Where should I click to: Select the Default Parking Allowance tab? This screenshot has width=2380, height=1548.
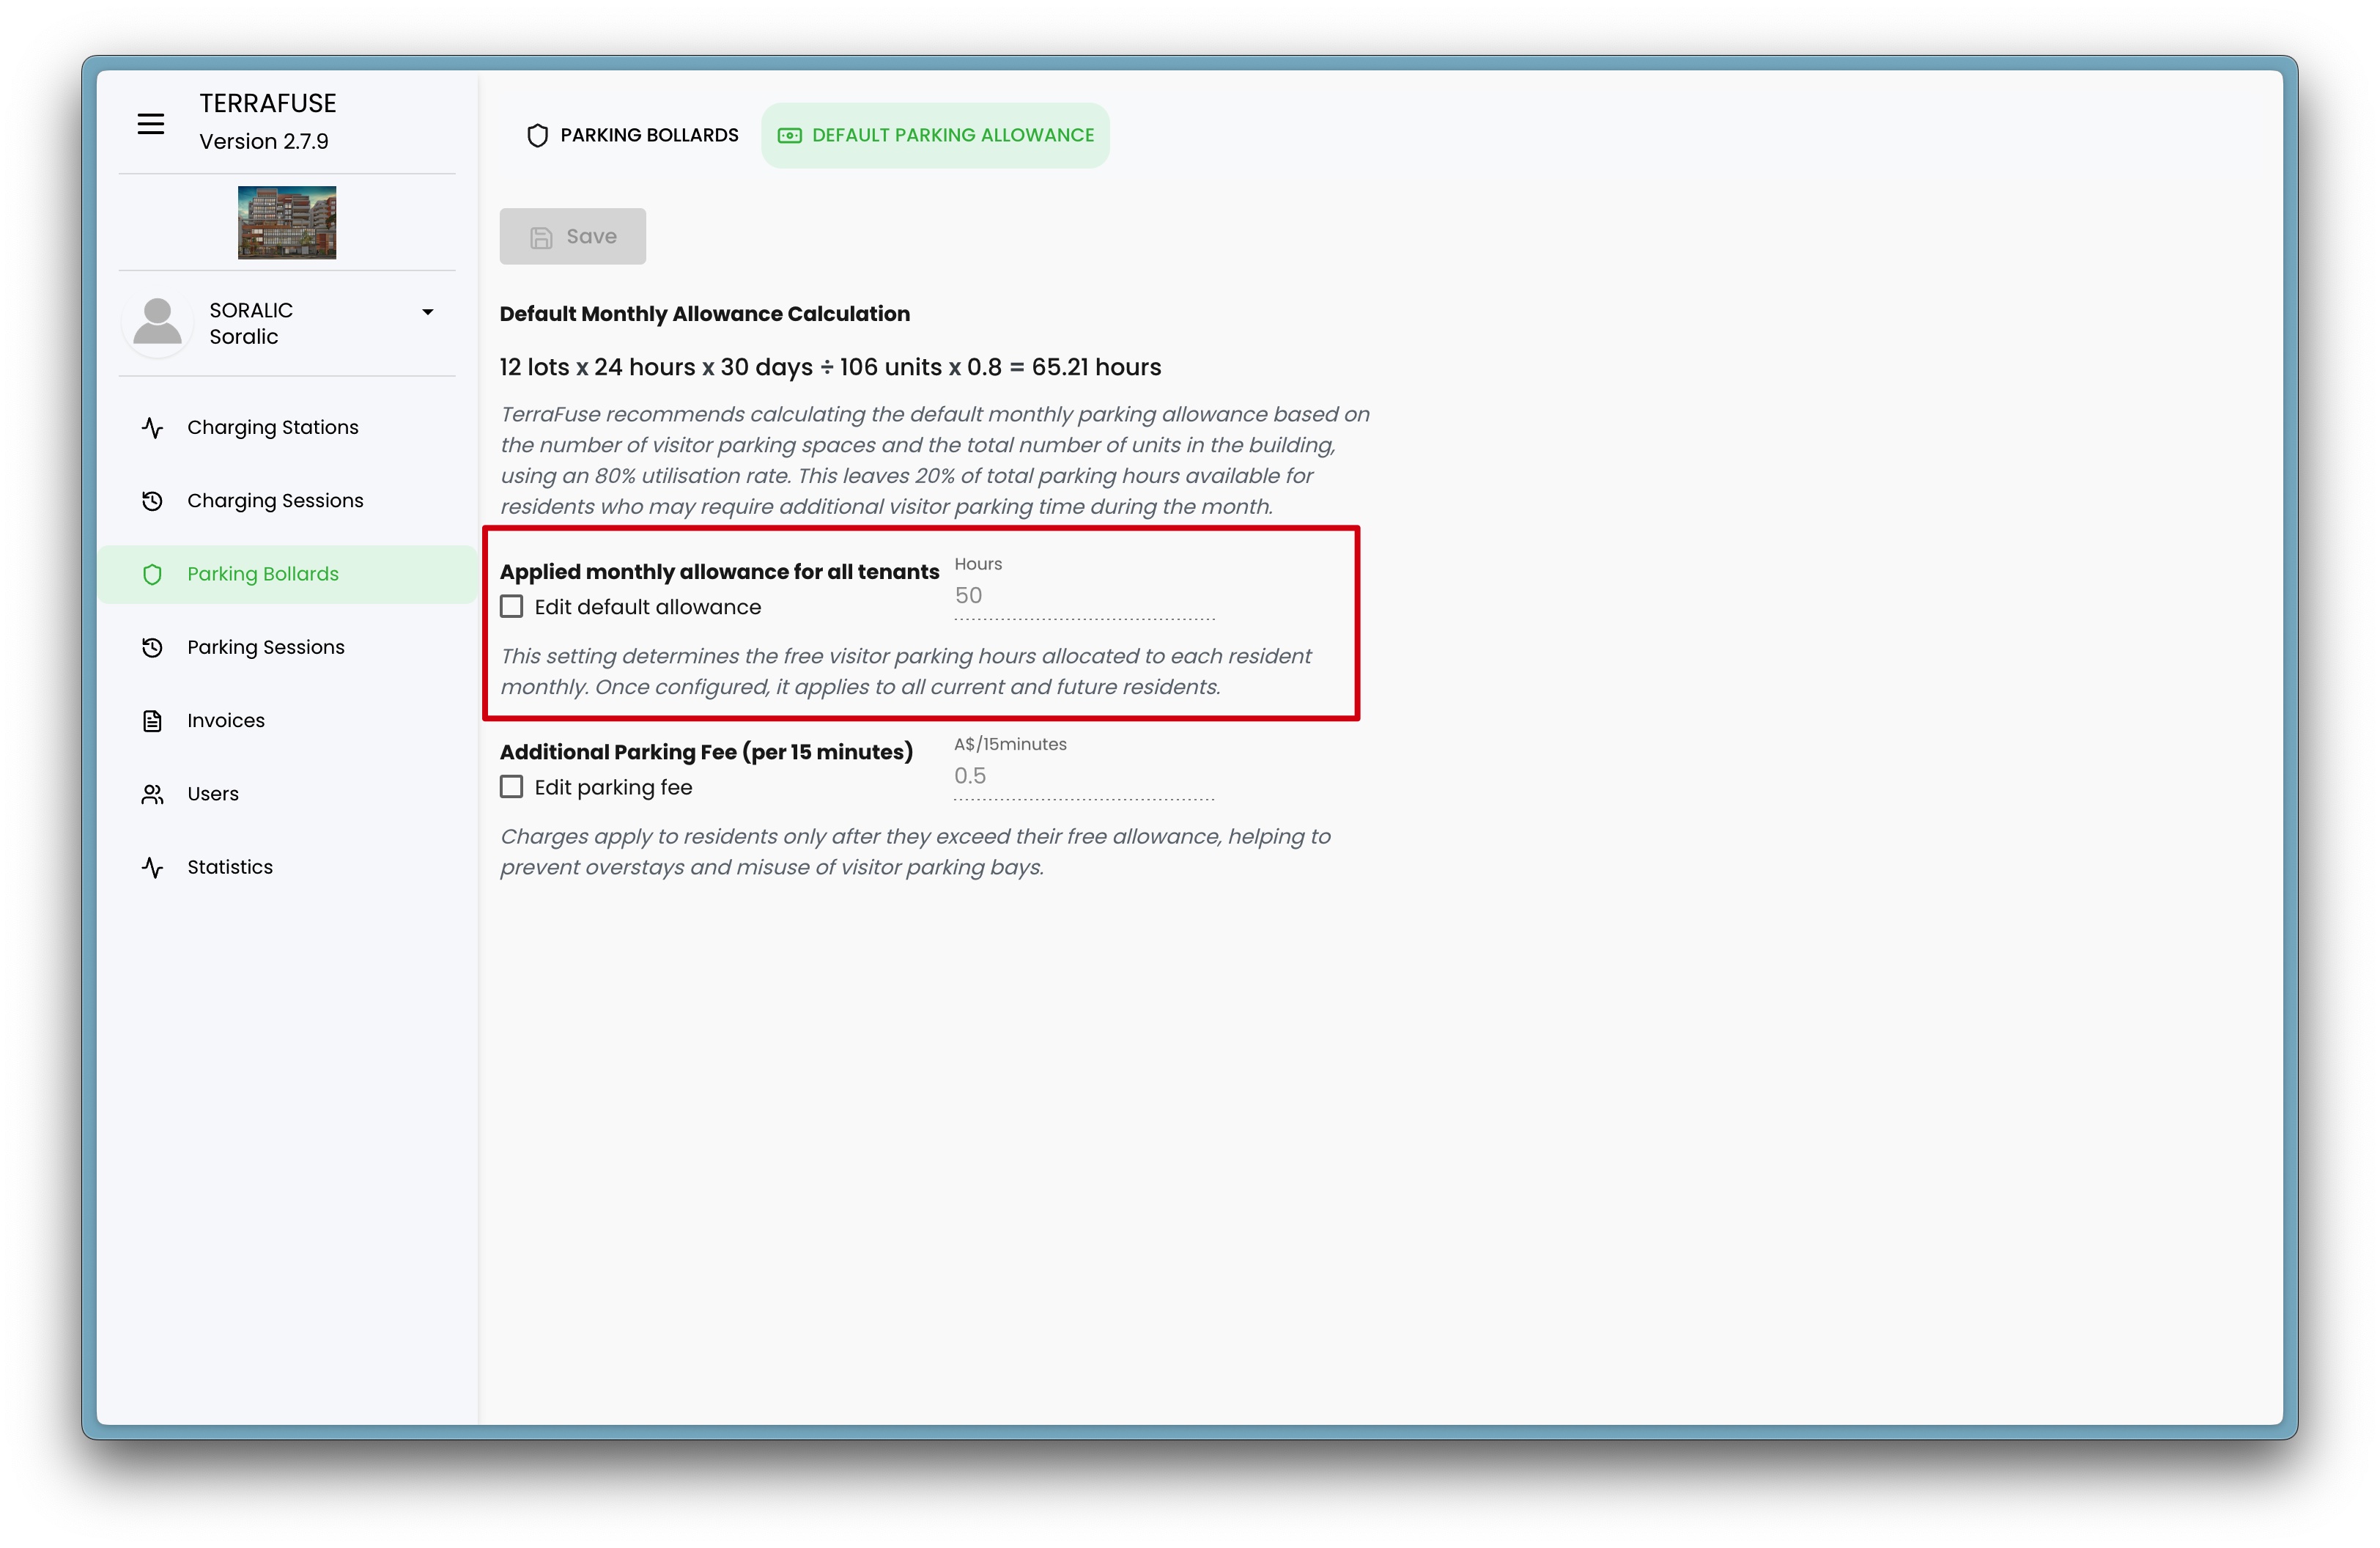pyautogui.click(x=935, y=135)
